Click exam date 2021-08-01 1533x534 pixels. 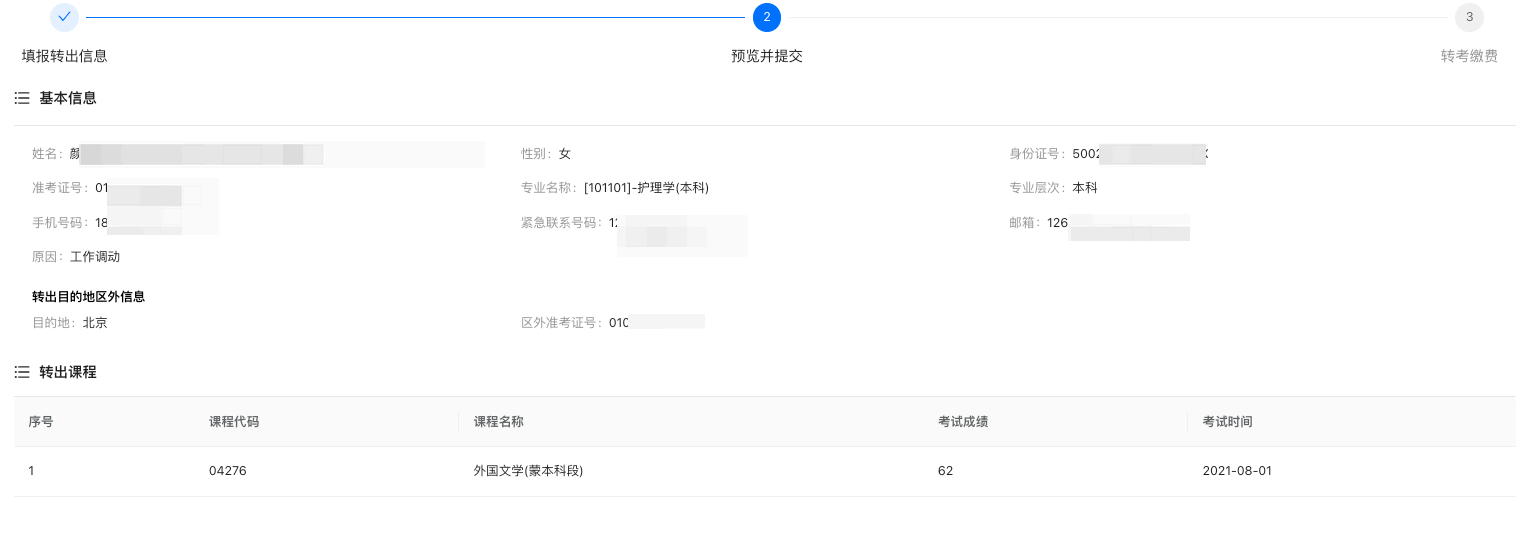(1237, 471)
